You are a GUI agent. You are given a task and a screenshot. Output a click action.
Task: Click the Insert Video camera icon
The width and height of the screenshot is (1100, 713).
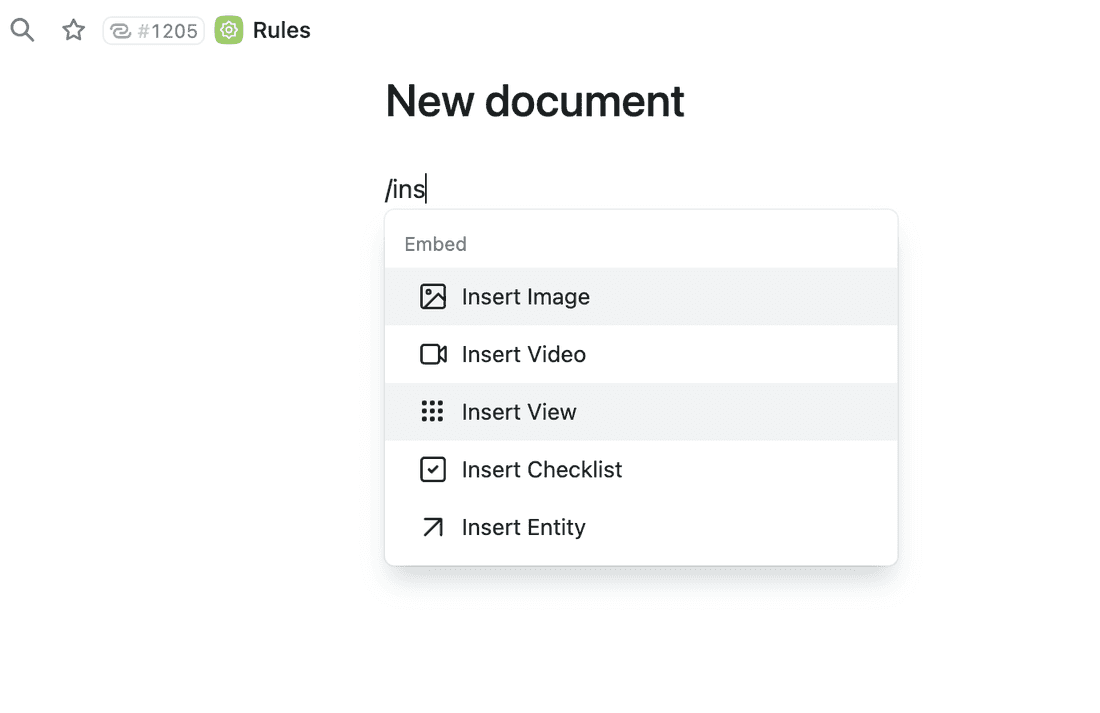point(433,354)
